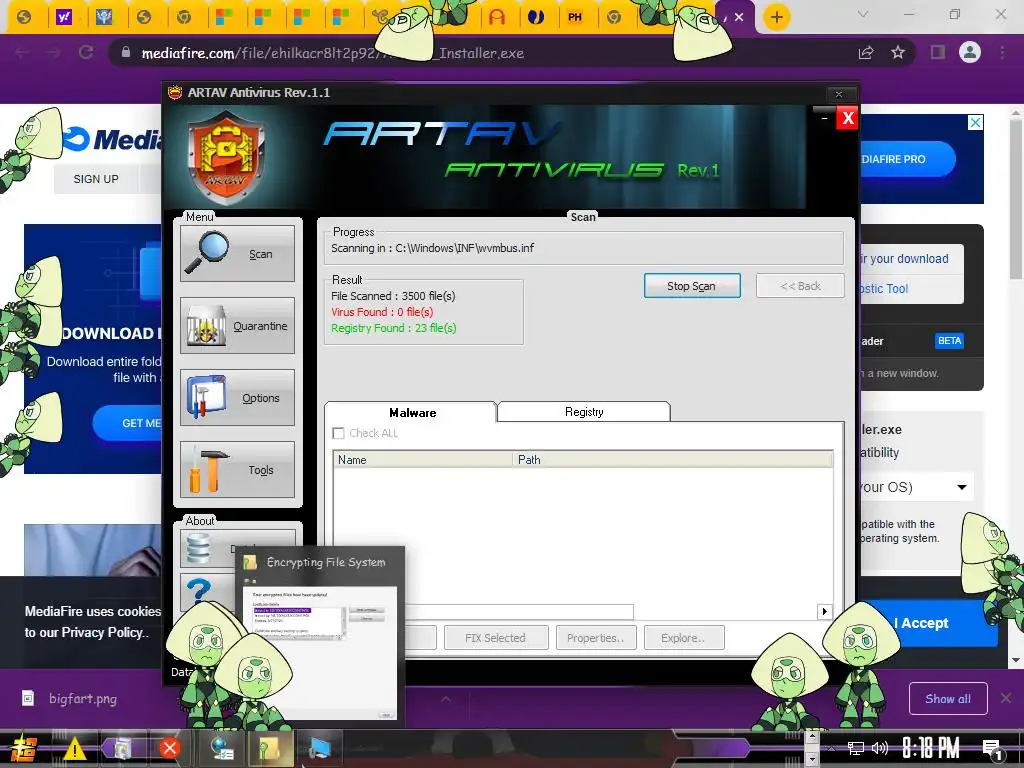Click the GET ME button on MediaFire banner
This screenshot has width=1024, height=768.
pyautogui.click(x=128, y=423)
